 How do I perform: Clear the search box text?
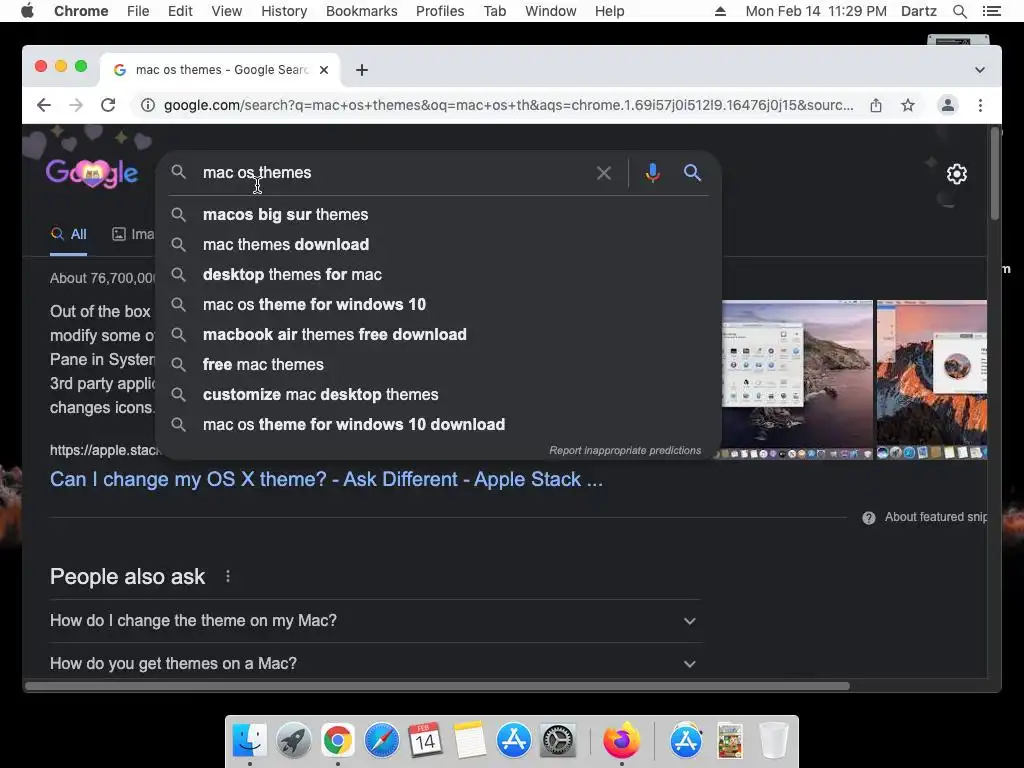pyautogui.click(x=604, y=173)
